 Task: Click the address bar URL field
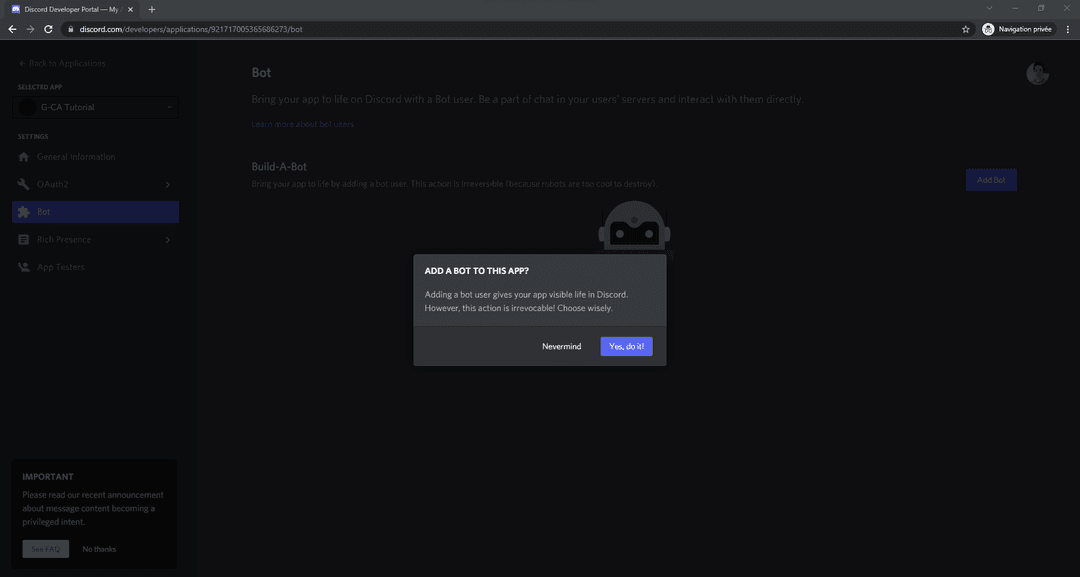pos(517,29)
